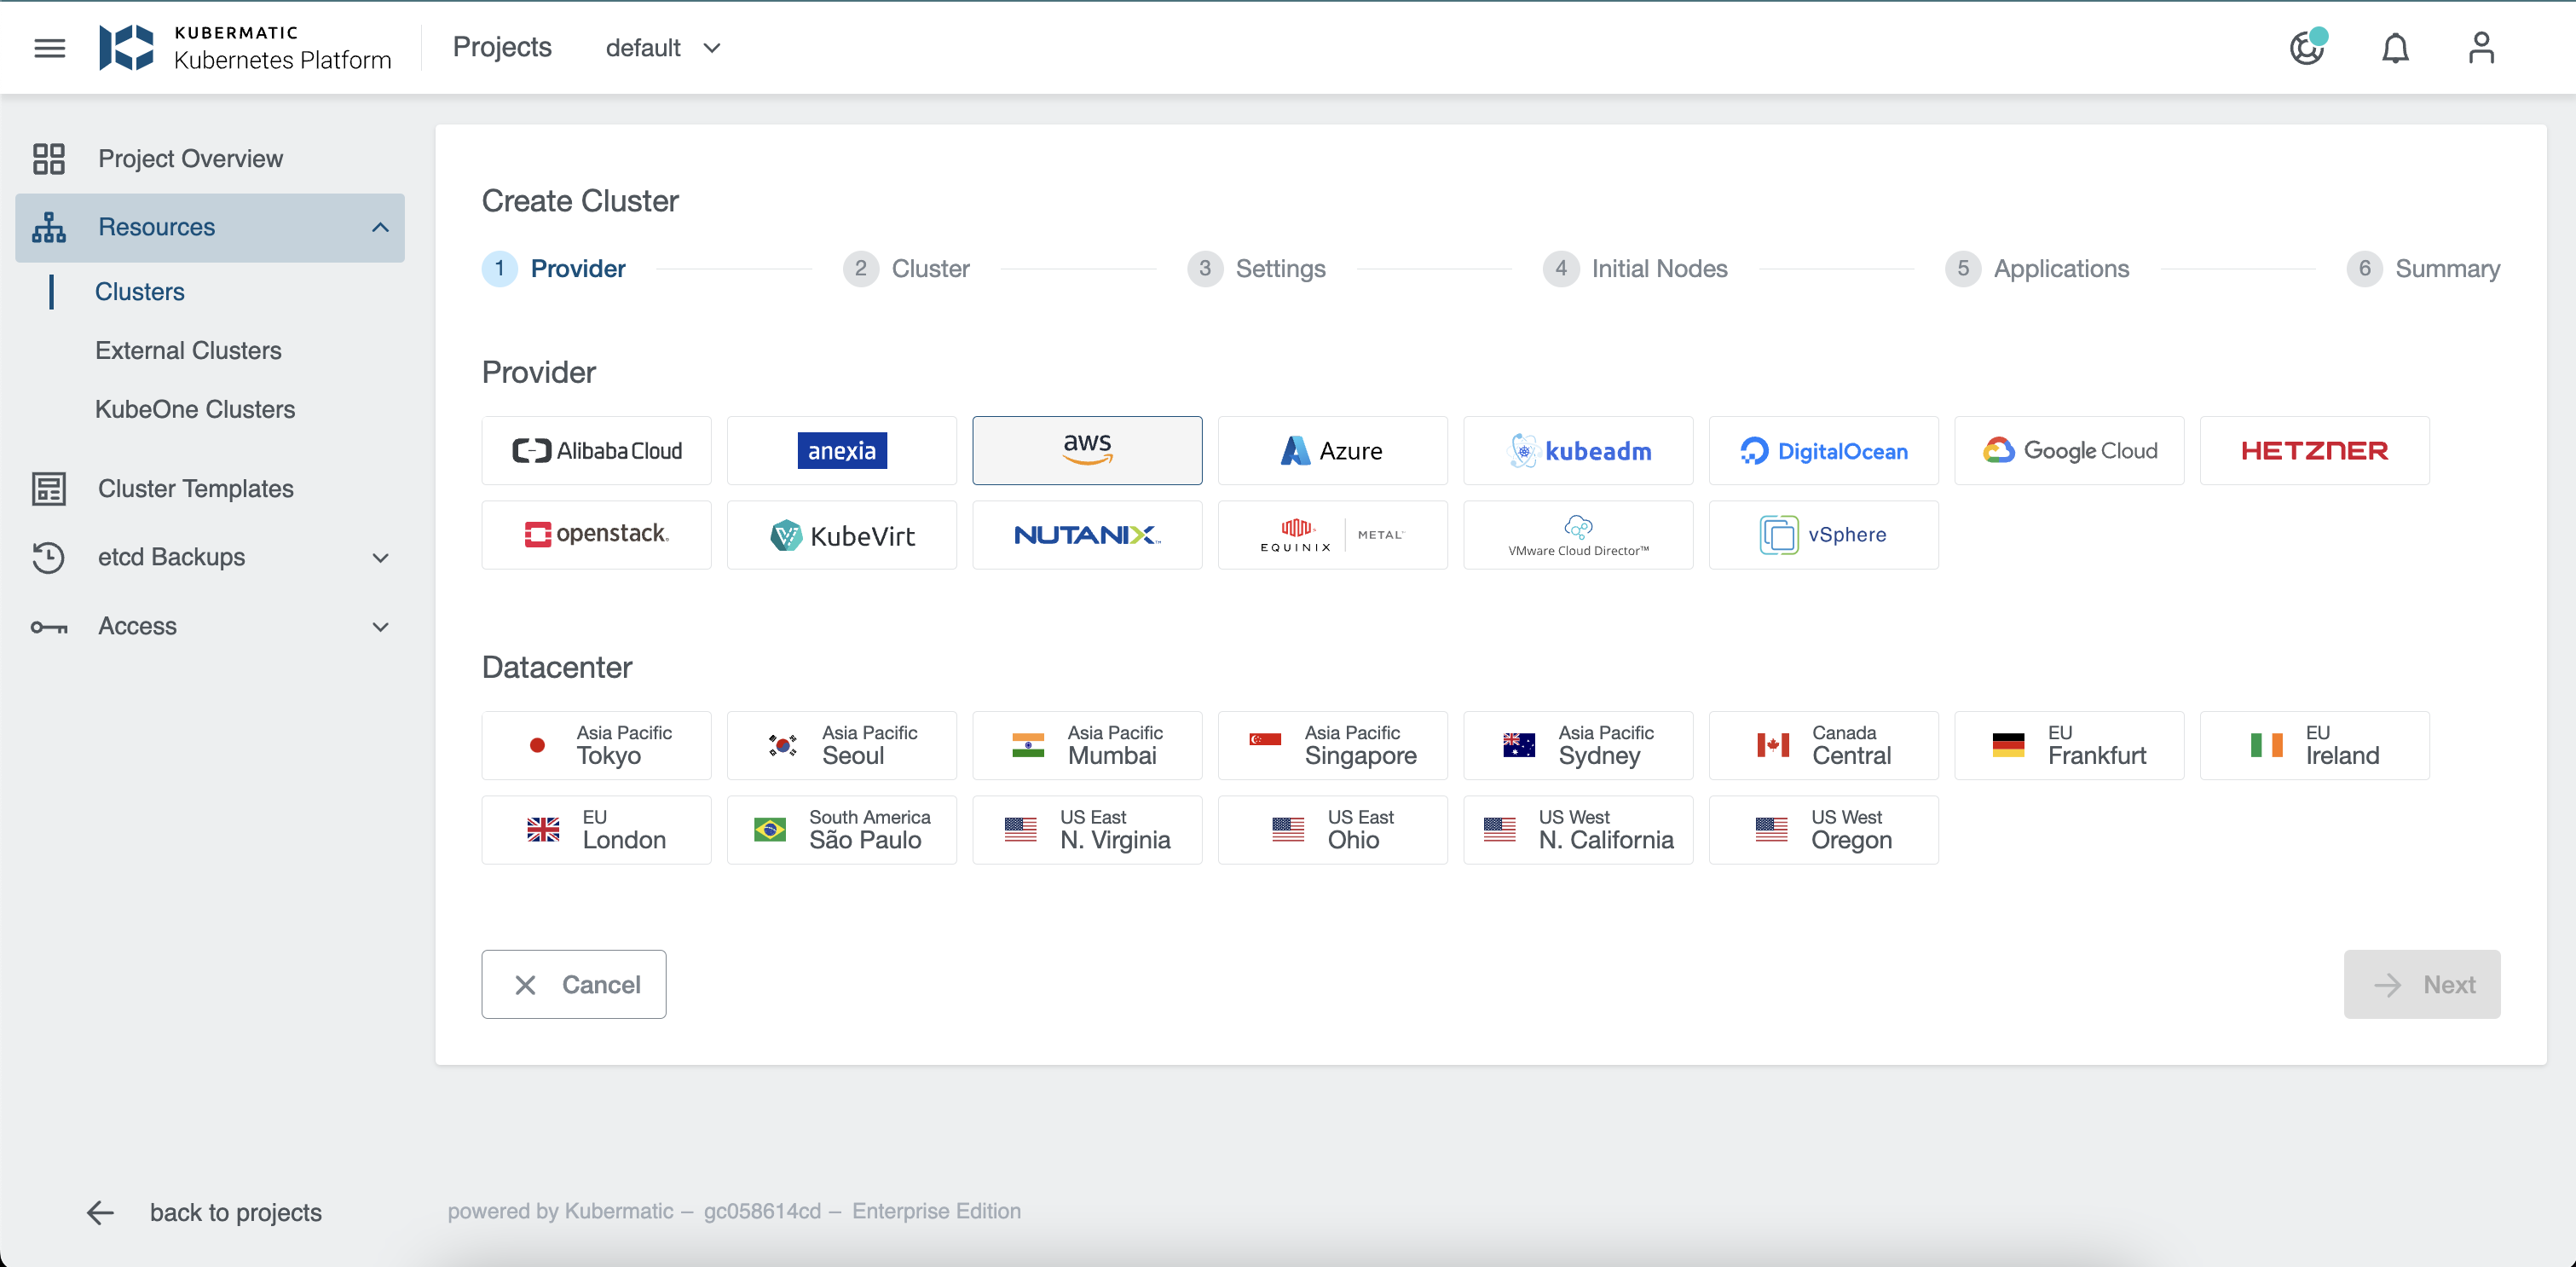Choose the OpenStack provider
The height and width of the screenshot is (1267, 2576).
click(596, 534)
